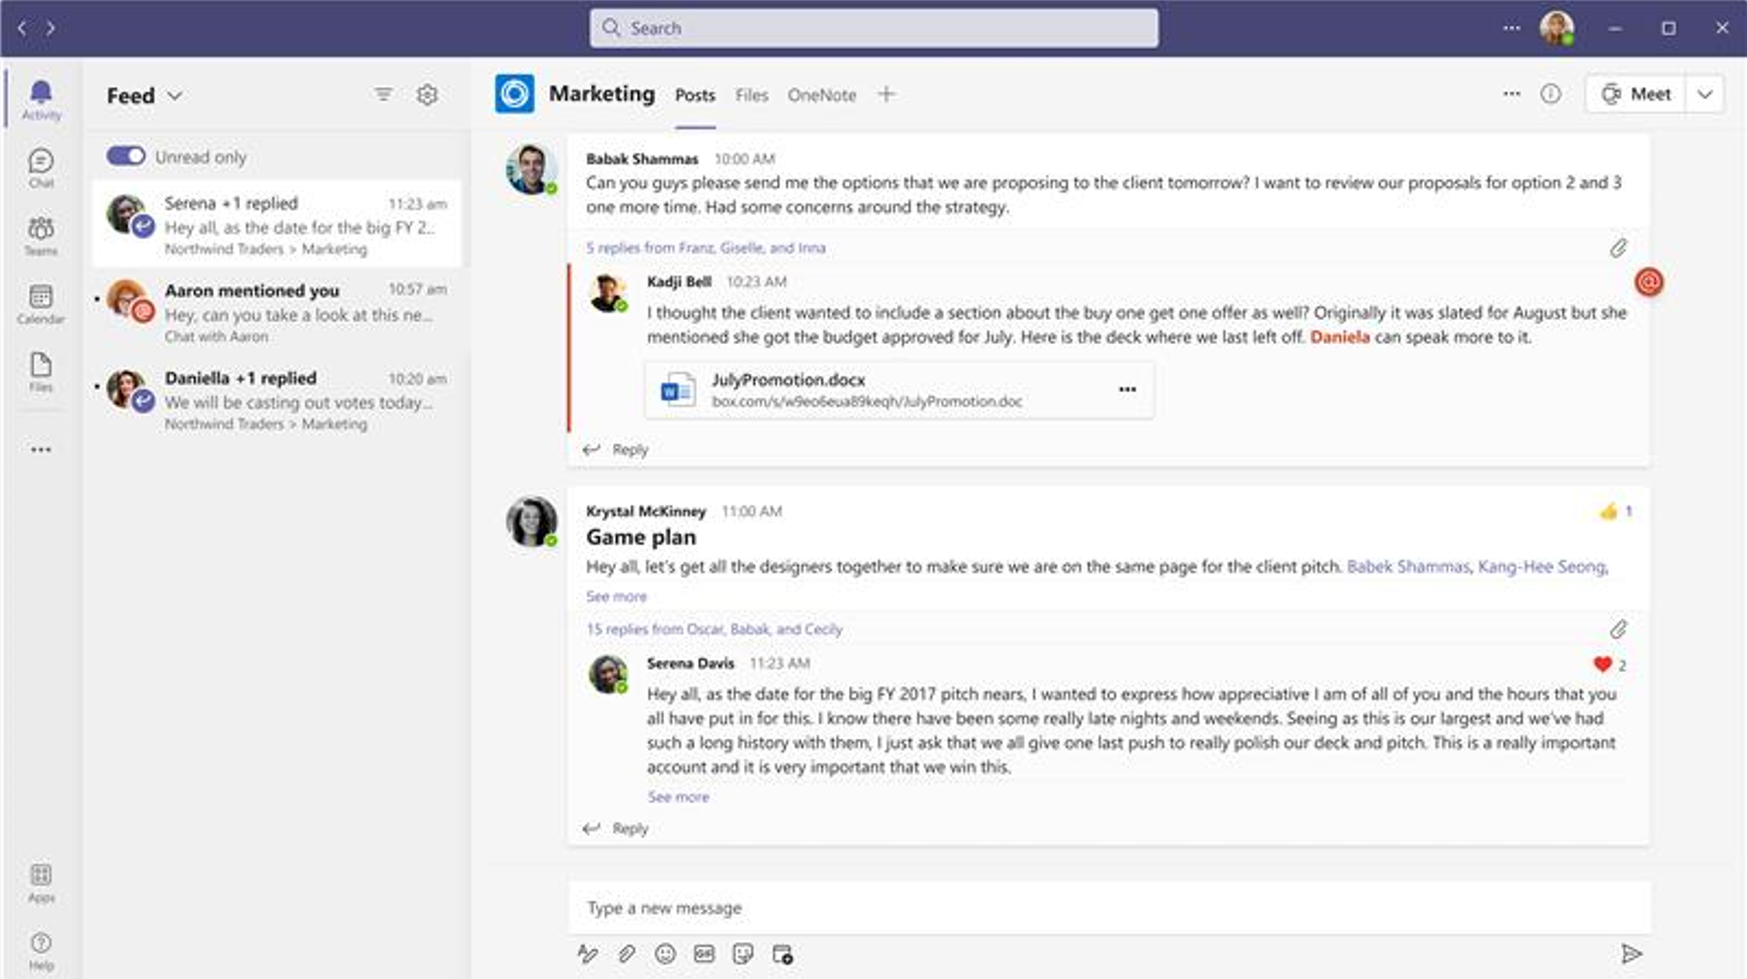Open Chat from the left sidebar
The height and width of the screenshot is (979, 1747).
tap(41, 166)
